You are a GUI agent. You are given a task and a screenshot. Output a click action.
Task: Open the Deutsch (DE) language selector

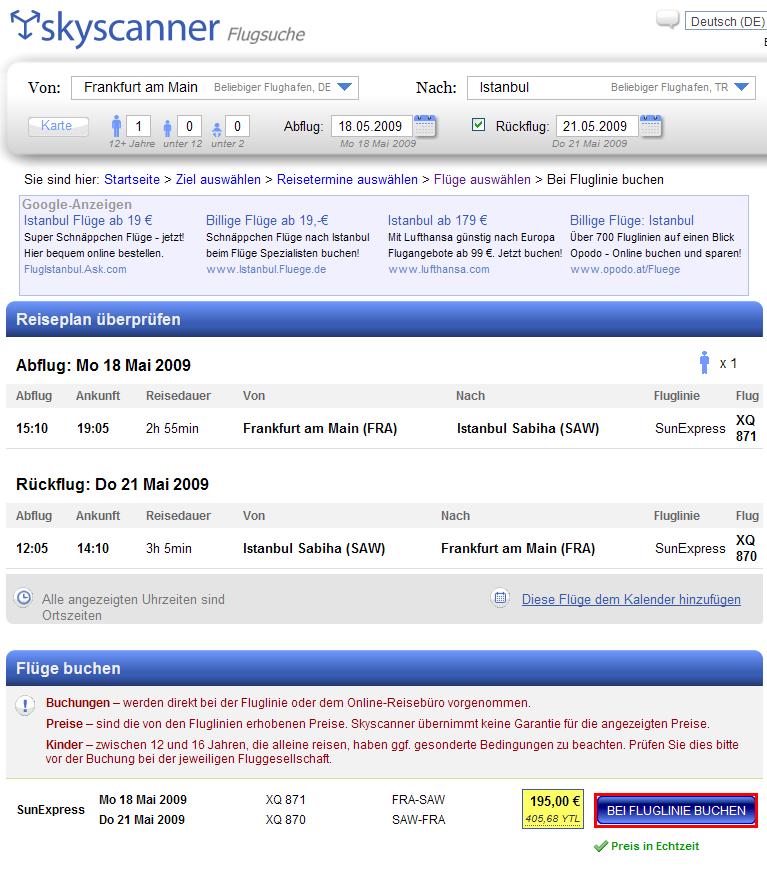click(726, 22)
